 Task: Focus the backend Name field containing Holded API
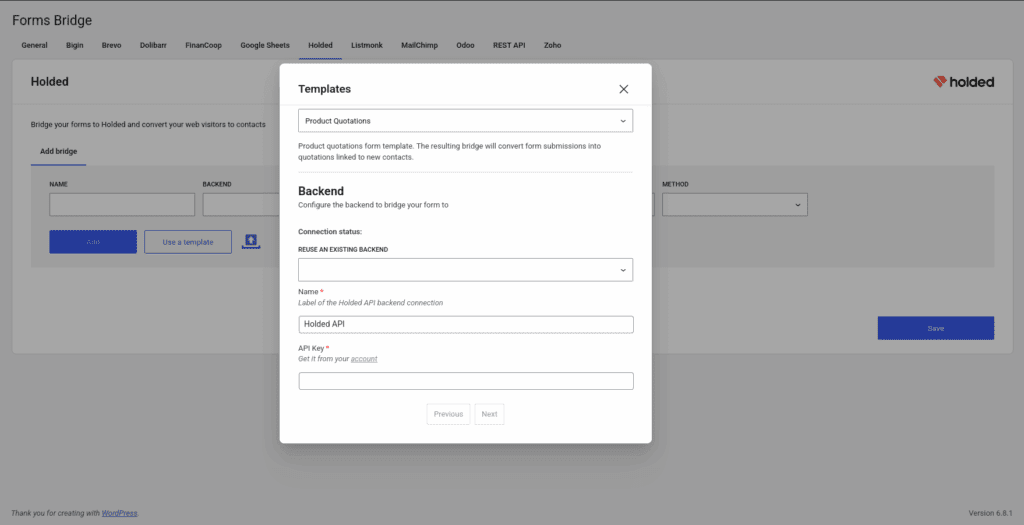466,325
